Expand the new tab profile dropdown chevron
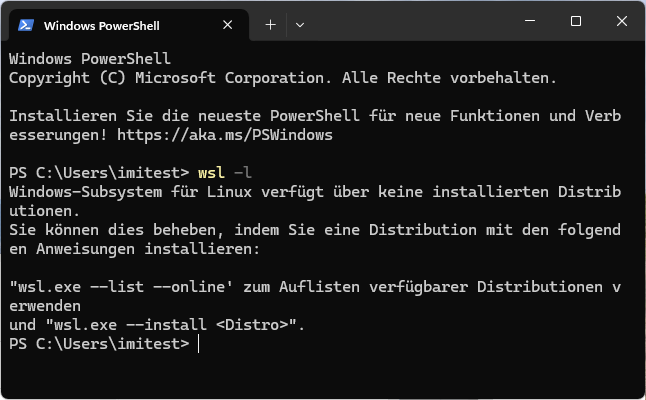This screenshot has height=400, width=646. [x=300, y=24]
